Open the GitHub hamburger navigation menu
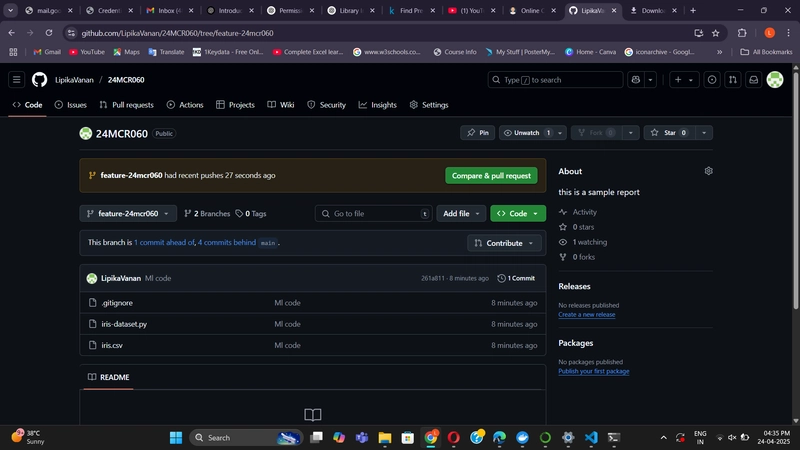800x450 pixels. tap(16, 80)
